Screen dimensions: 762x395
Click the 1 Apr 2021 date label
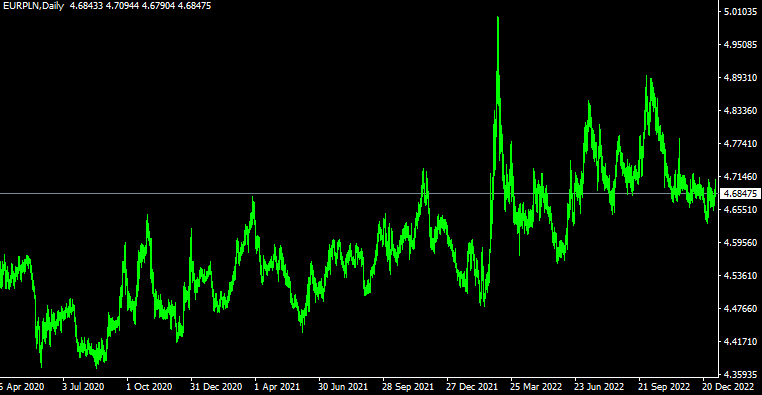pyautogui.click(x=277, y=387)
